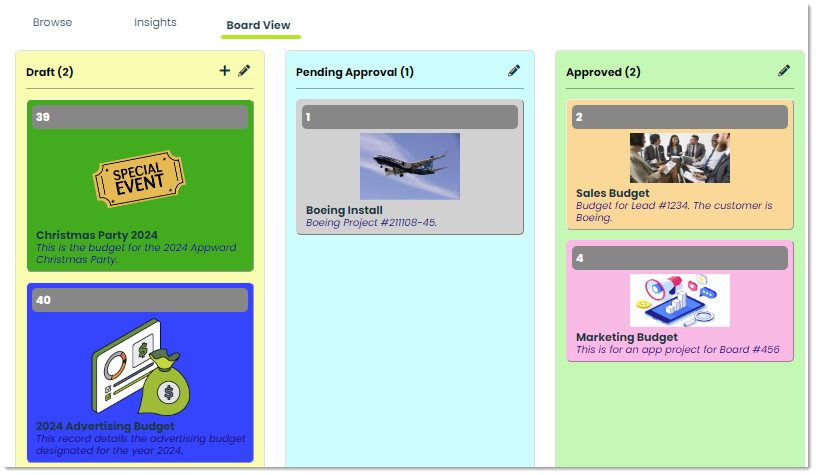The image size is (816, 475).
Task: Click the Christmas Party budget description text
Action: pos(136,253)
